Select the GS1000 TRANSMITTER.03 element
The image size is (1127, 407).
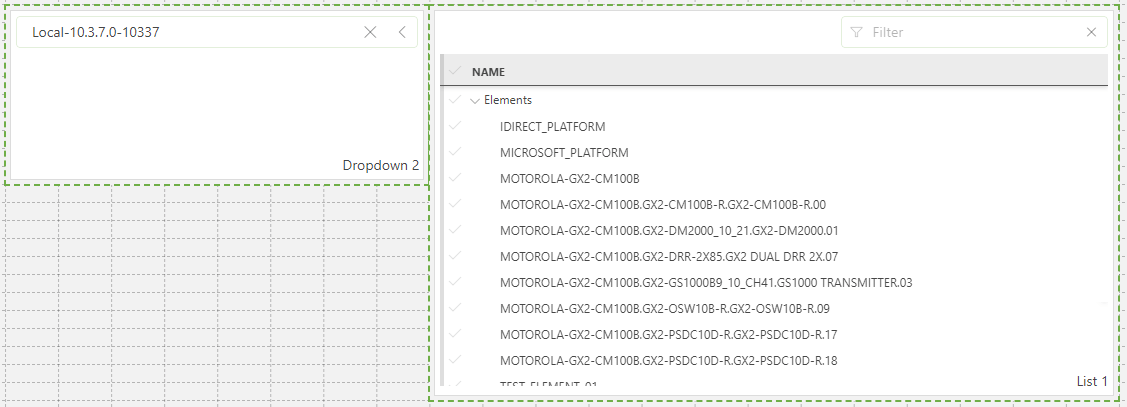click(x=706, y=283)
